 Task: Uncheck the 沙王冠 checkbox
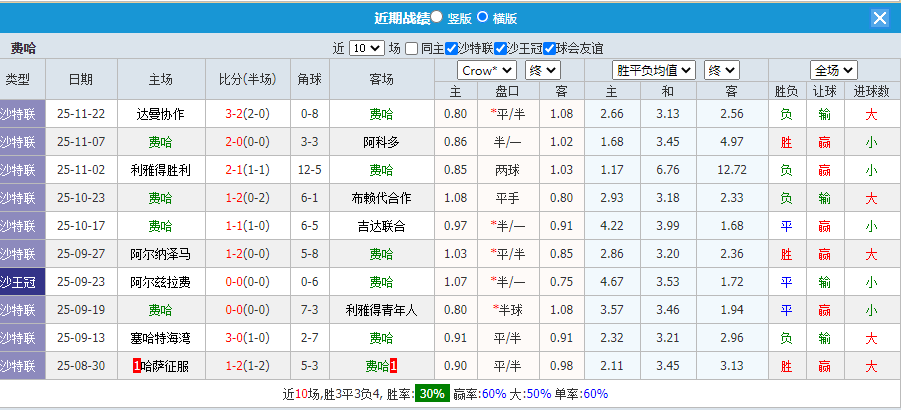pyautogui.click(x=500, y=48)
